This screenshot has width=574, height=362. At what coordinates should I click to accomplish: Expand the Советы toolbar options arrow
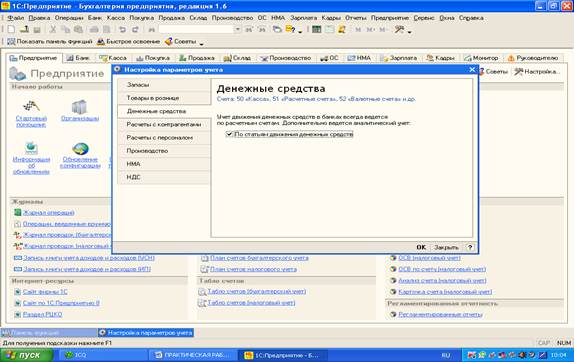pos(201,43)
